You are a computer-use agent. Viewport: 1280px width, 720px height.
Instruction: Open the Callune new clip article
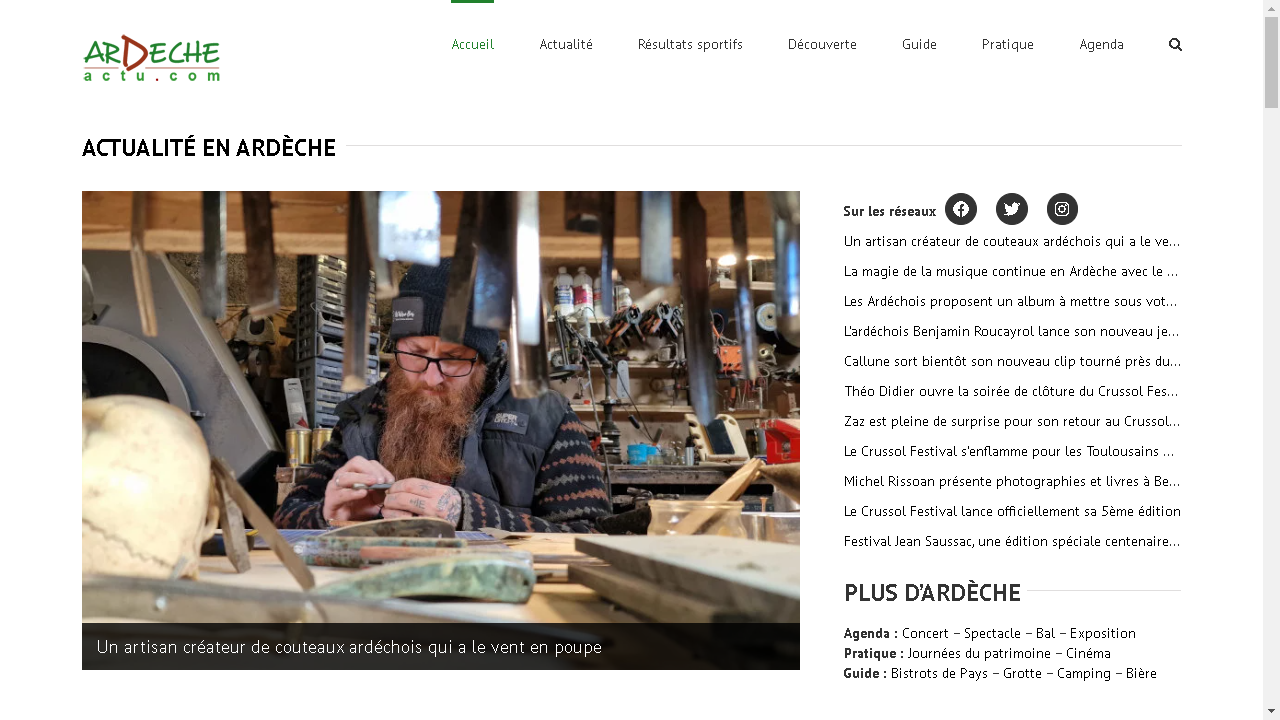coord(1012,361)
